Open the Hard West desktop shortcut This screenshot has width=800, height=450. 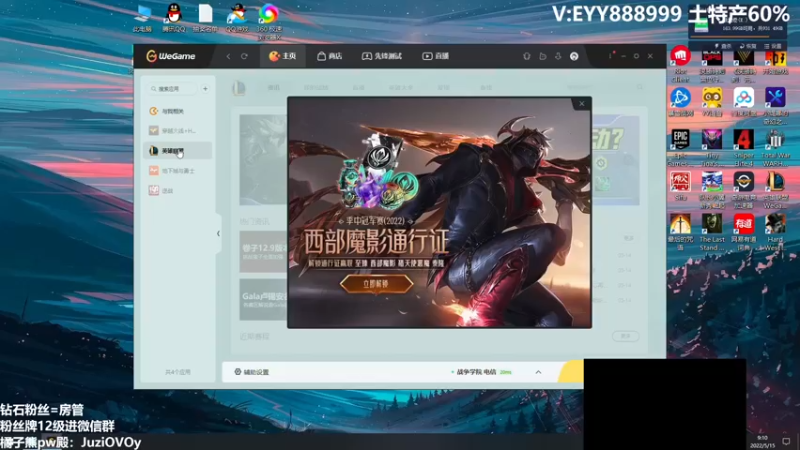[775, 232]
